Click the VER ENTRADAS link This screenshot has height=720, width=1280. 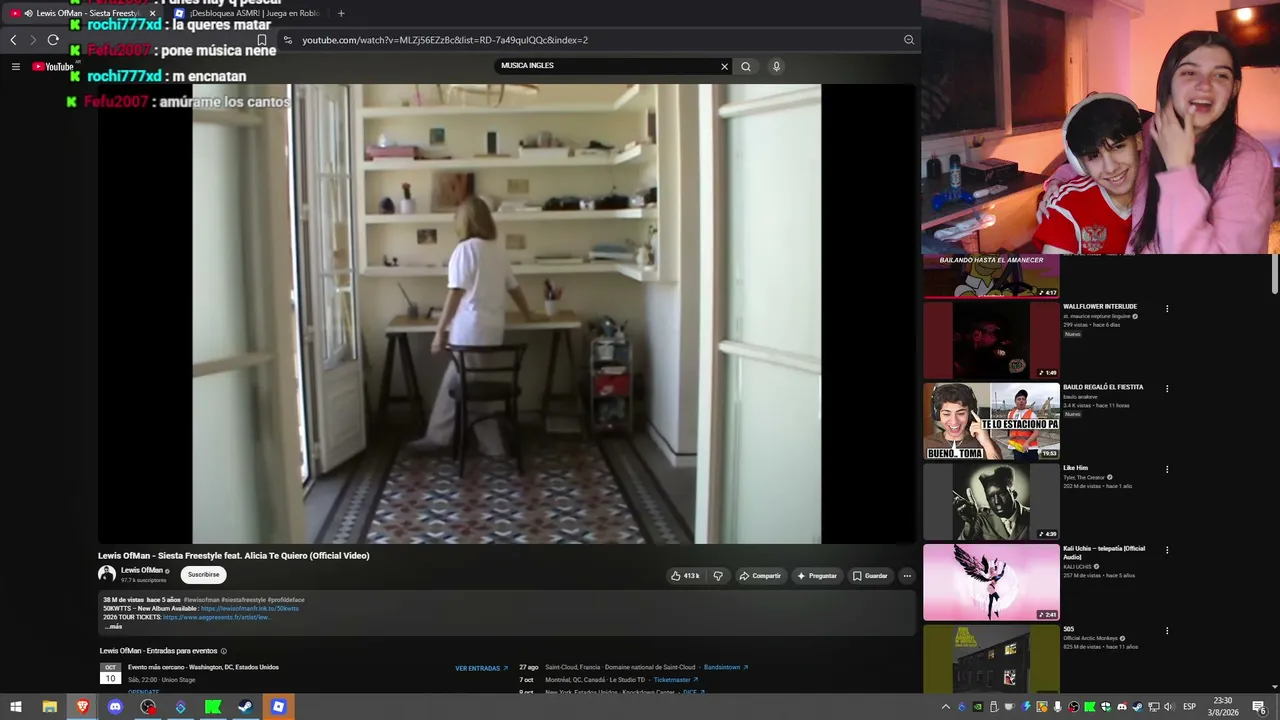481,668
